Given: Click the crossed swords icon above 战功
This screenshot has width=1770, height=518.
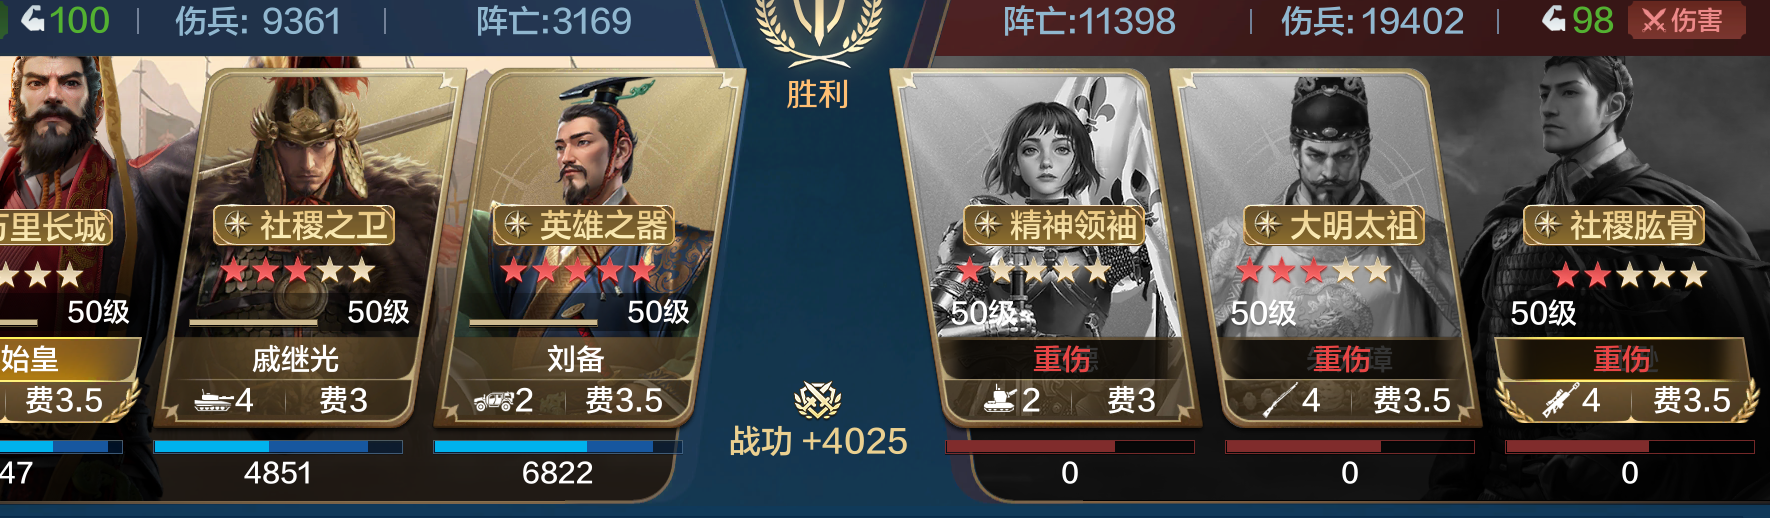Looking at the screenshot, I should tap(818, 400).
